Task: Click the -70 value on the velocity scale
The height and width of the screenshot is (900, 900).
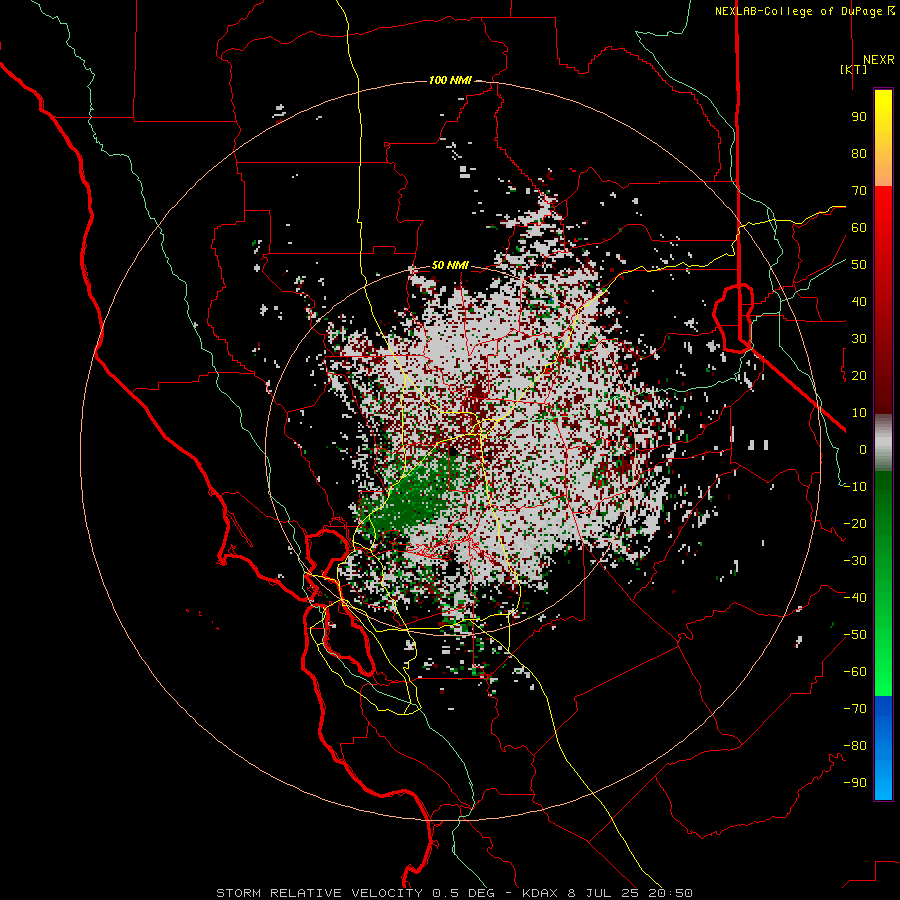Action: pos(855,709)
